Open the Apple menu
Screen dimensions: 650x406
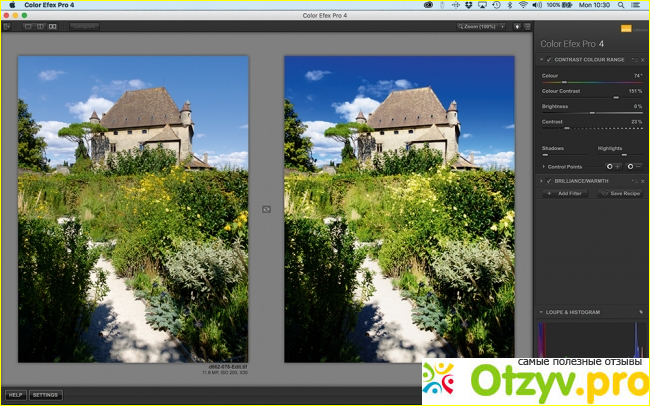pos(10,5)
